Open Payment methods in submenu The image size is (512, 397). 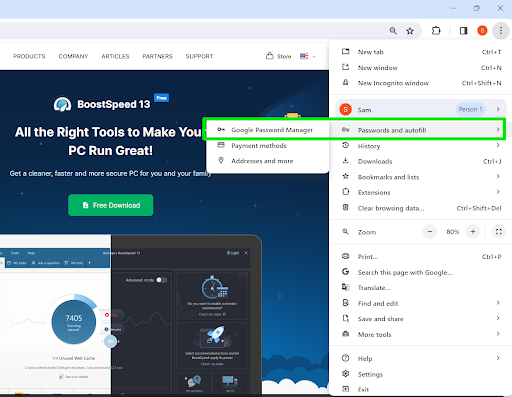click(x=268, y=146)
